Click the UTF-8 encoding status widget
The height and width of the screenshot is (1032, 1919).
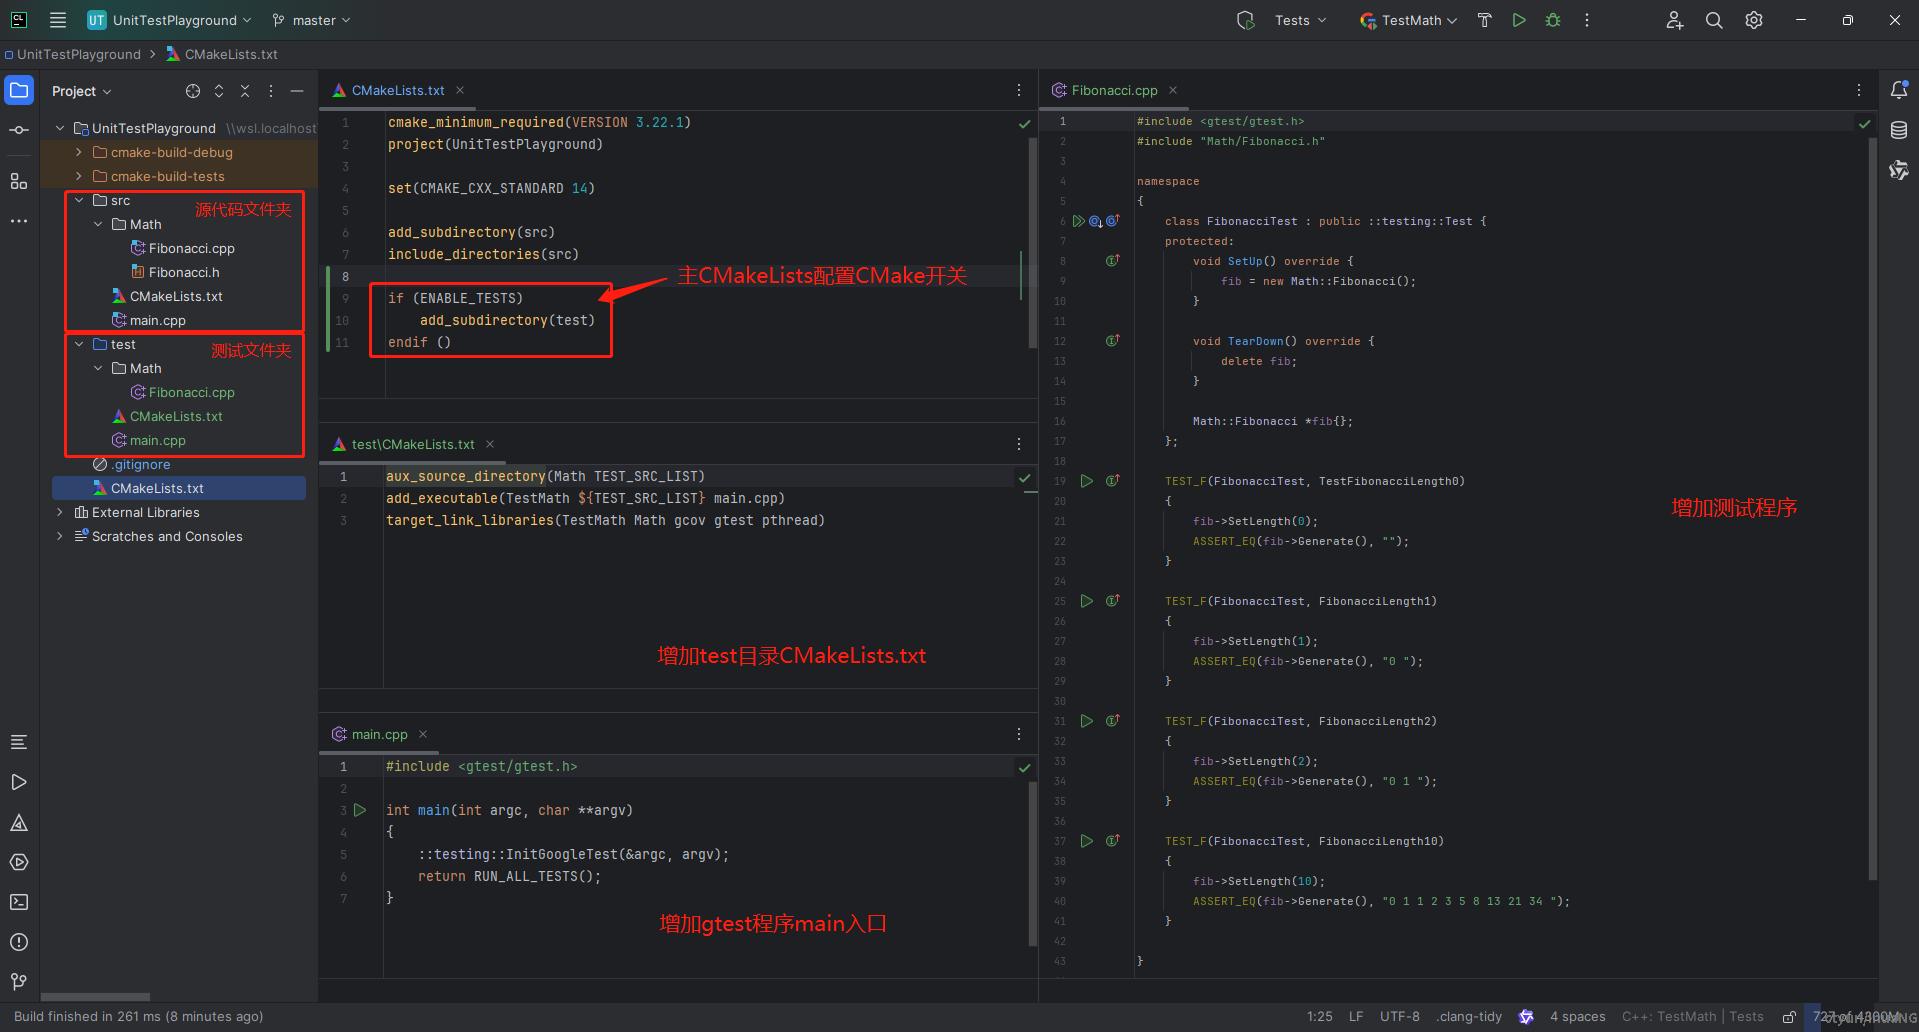tap(1399, 1016)
